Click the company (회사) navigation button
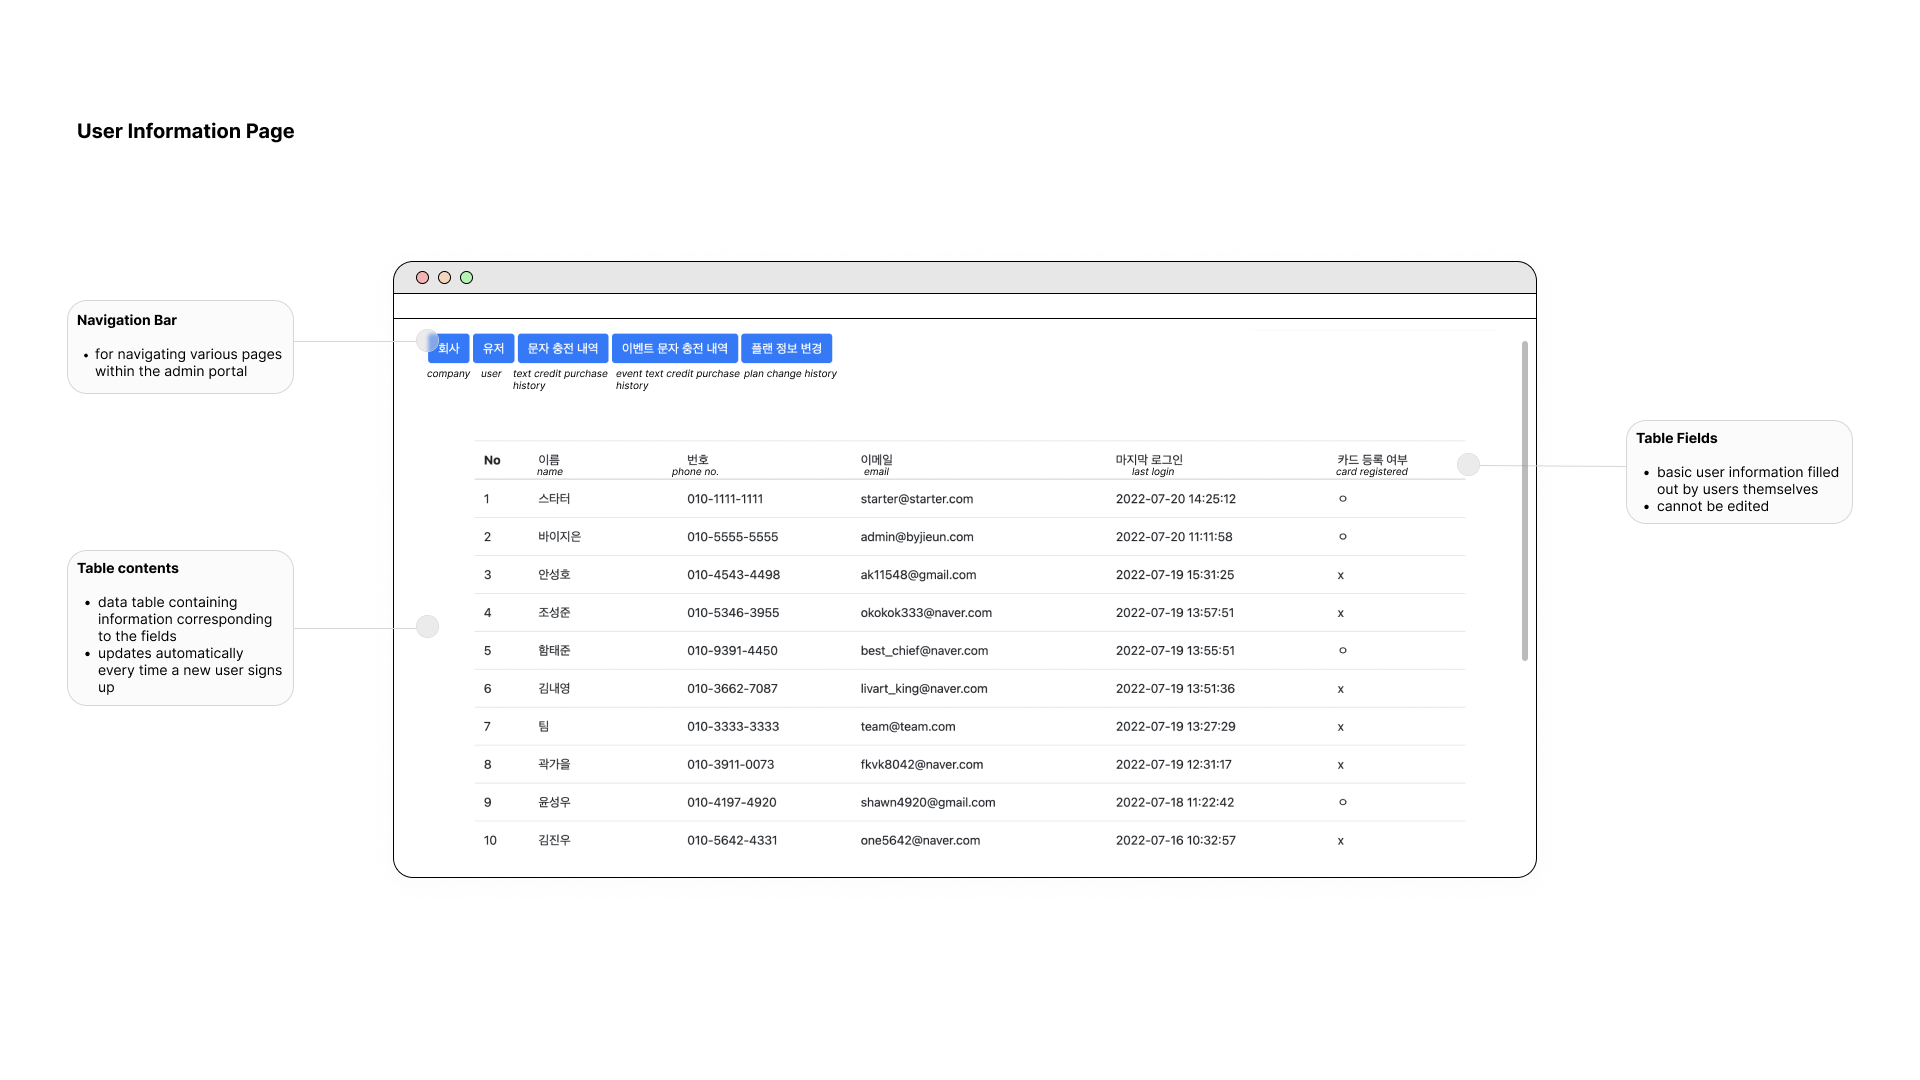Image resolution: width=1920 pixels, height=1080 pixels. (450, 348)
